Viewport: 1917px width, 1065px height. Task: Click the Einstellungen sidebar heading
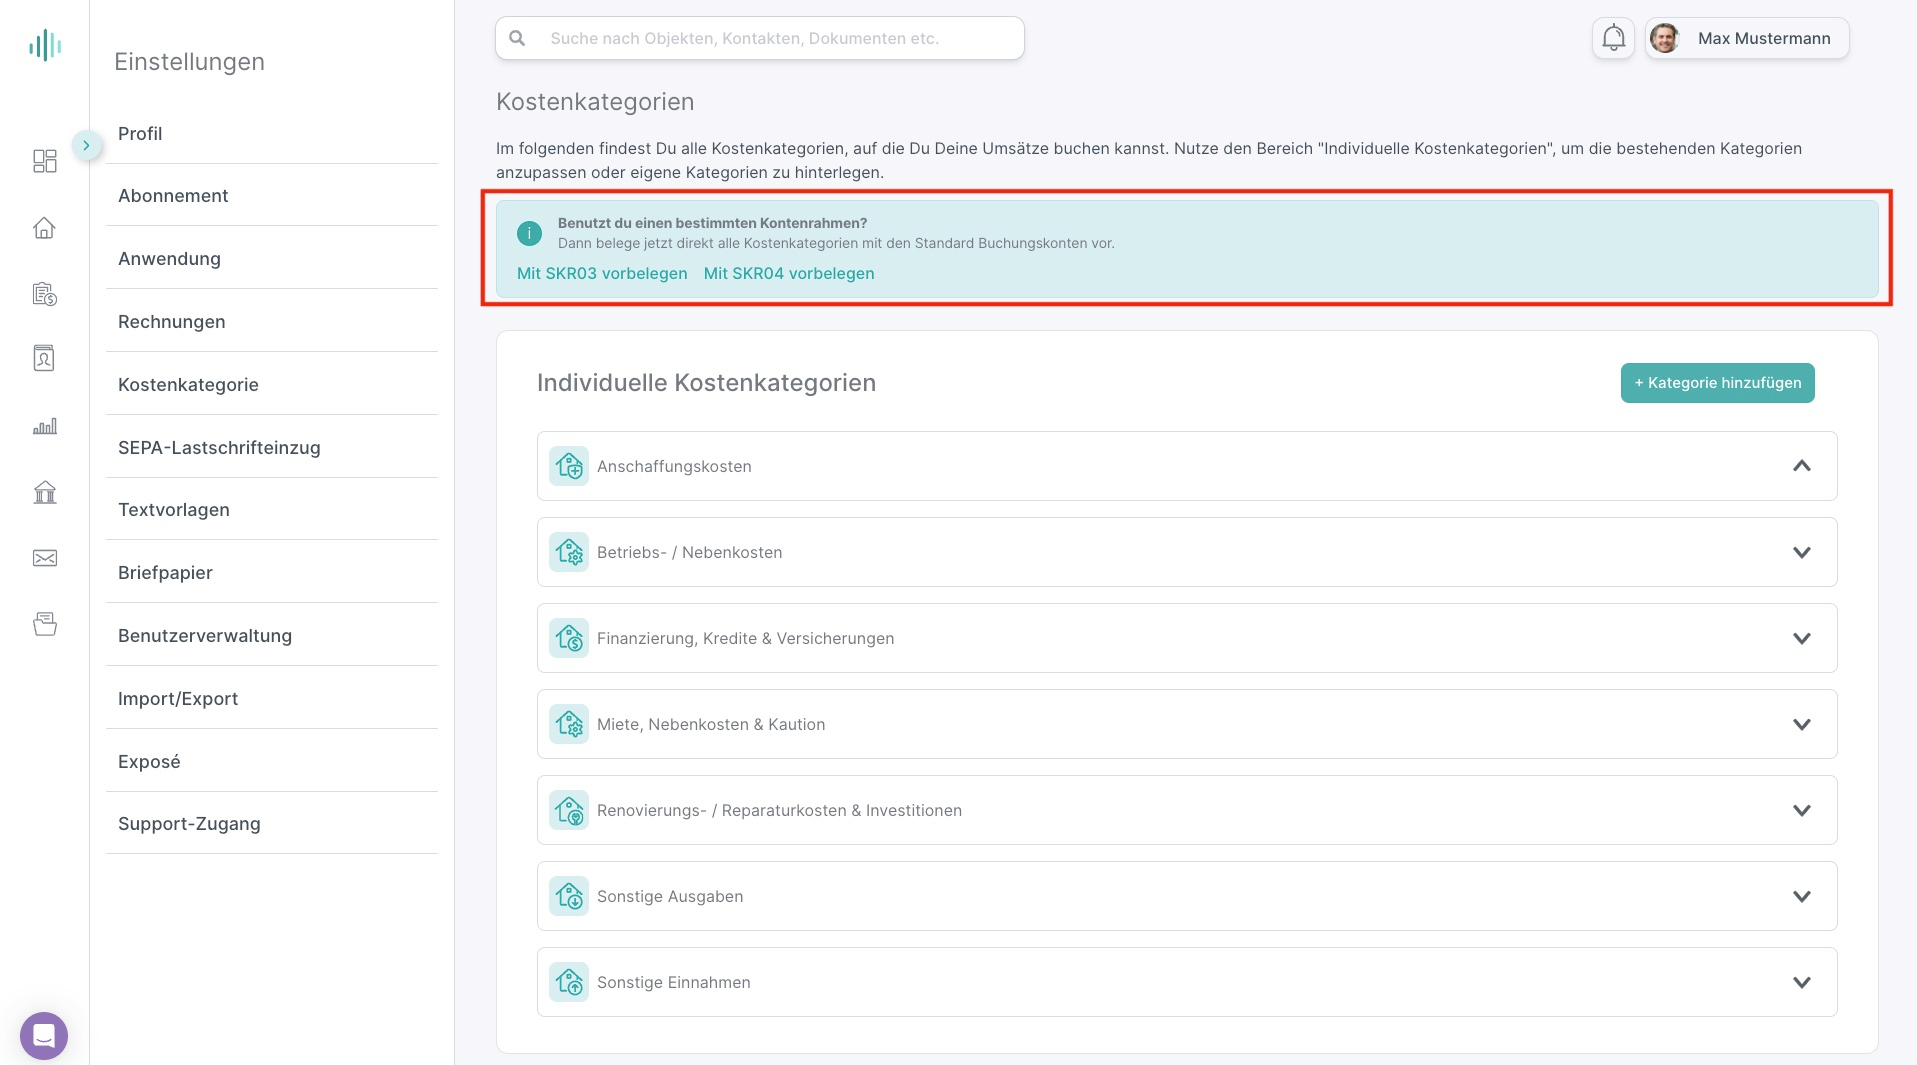189,62
